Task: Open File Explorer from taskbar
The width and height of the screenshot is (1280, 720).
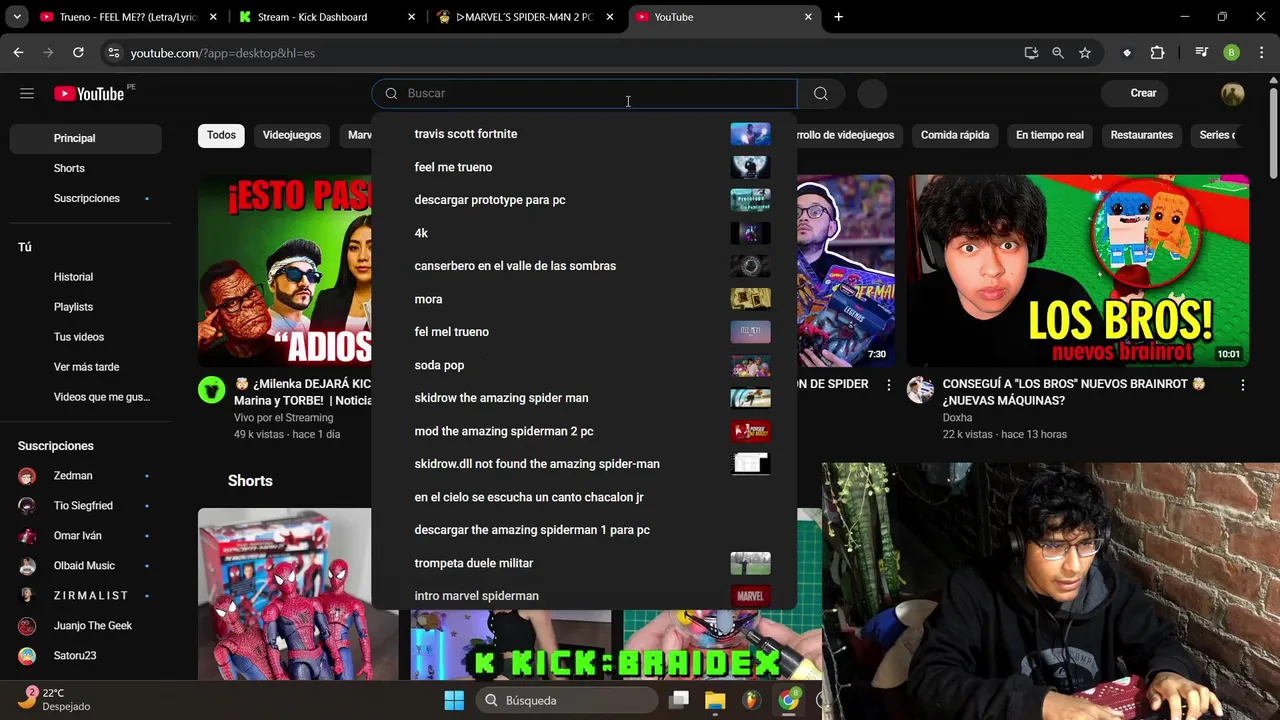Action: click(x=715, y=700)
